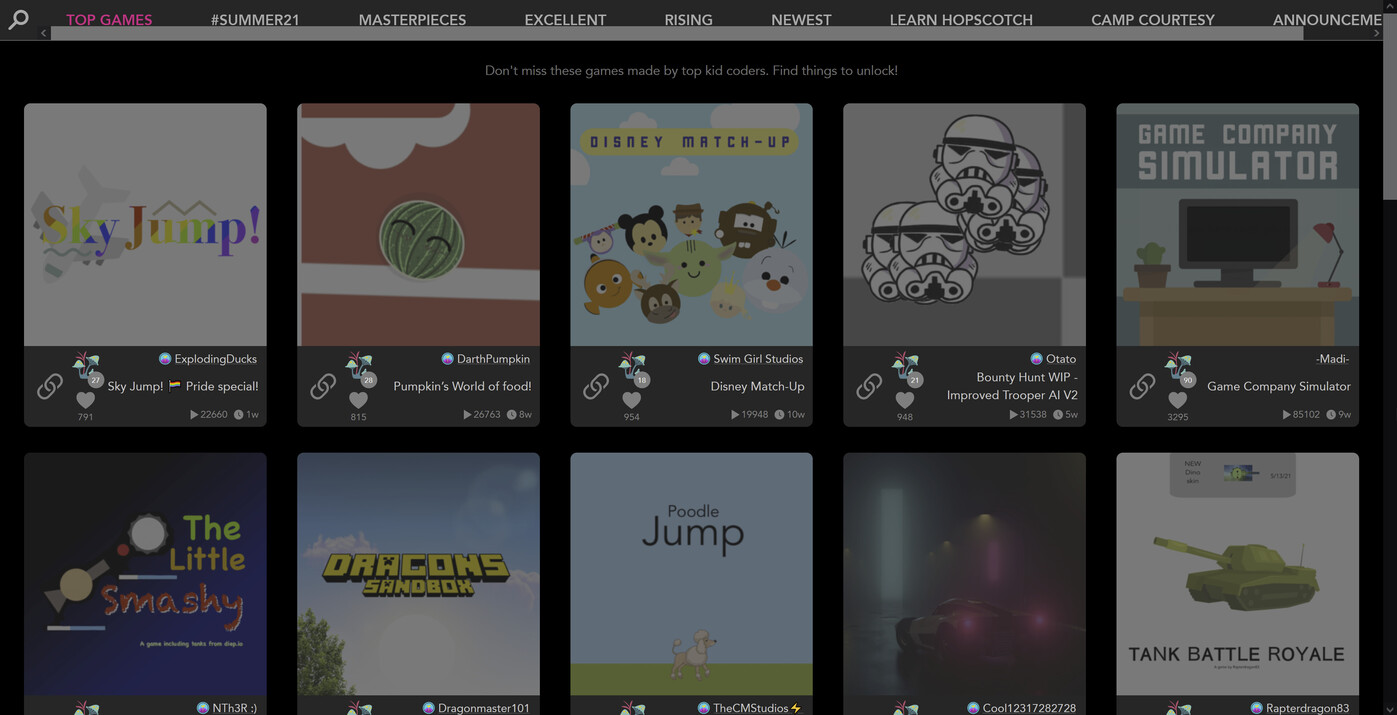Open dark car game thumbnail by Cool12317282728

[x=964, y=574]
